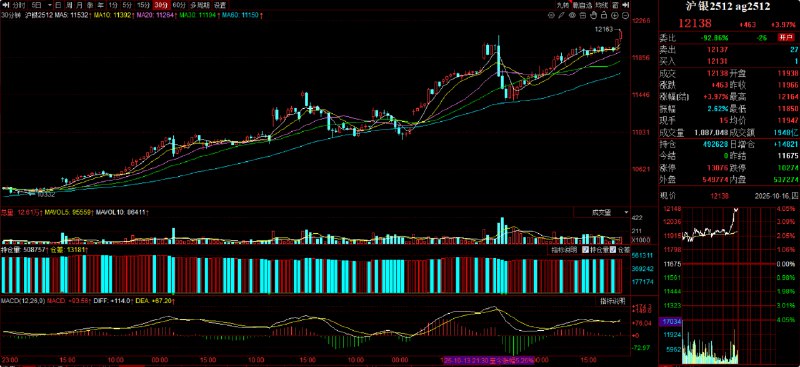Click the stacked-layers icon above chart
800x367 pixels.
point(583,15)
